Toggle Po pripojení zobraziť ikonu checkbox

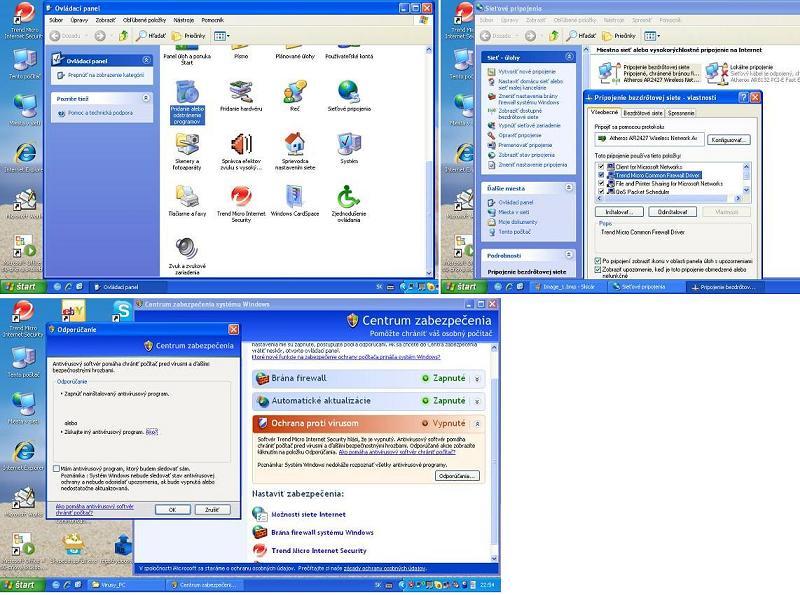(x=597, y=261)
